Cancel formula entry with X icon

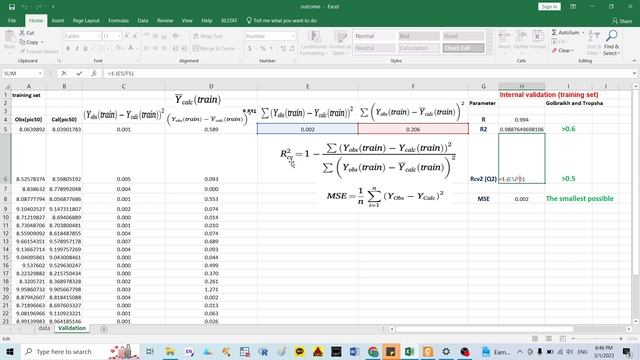(x=64, y=73)
